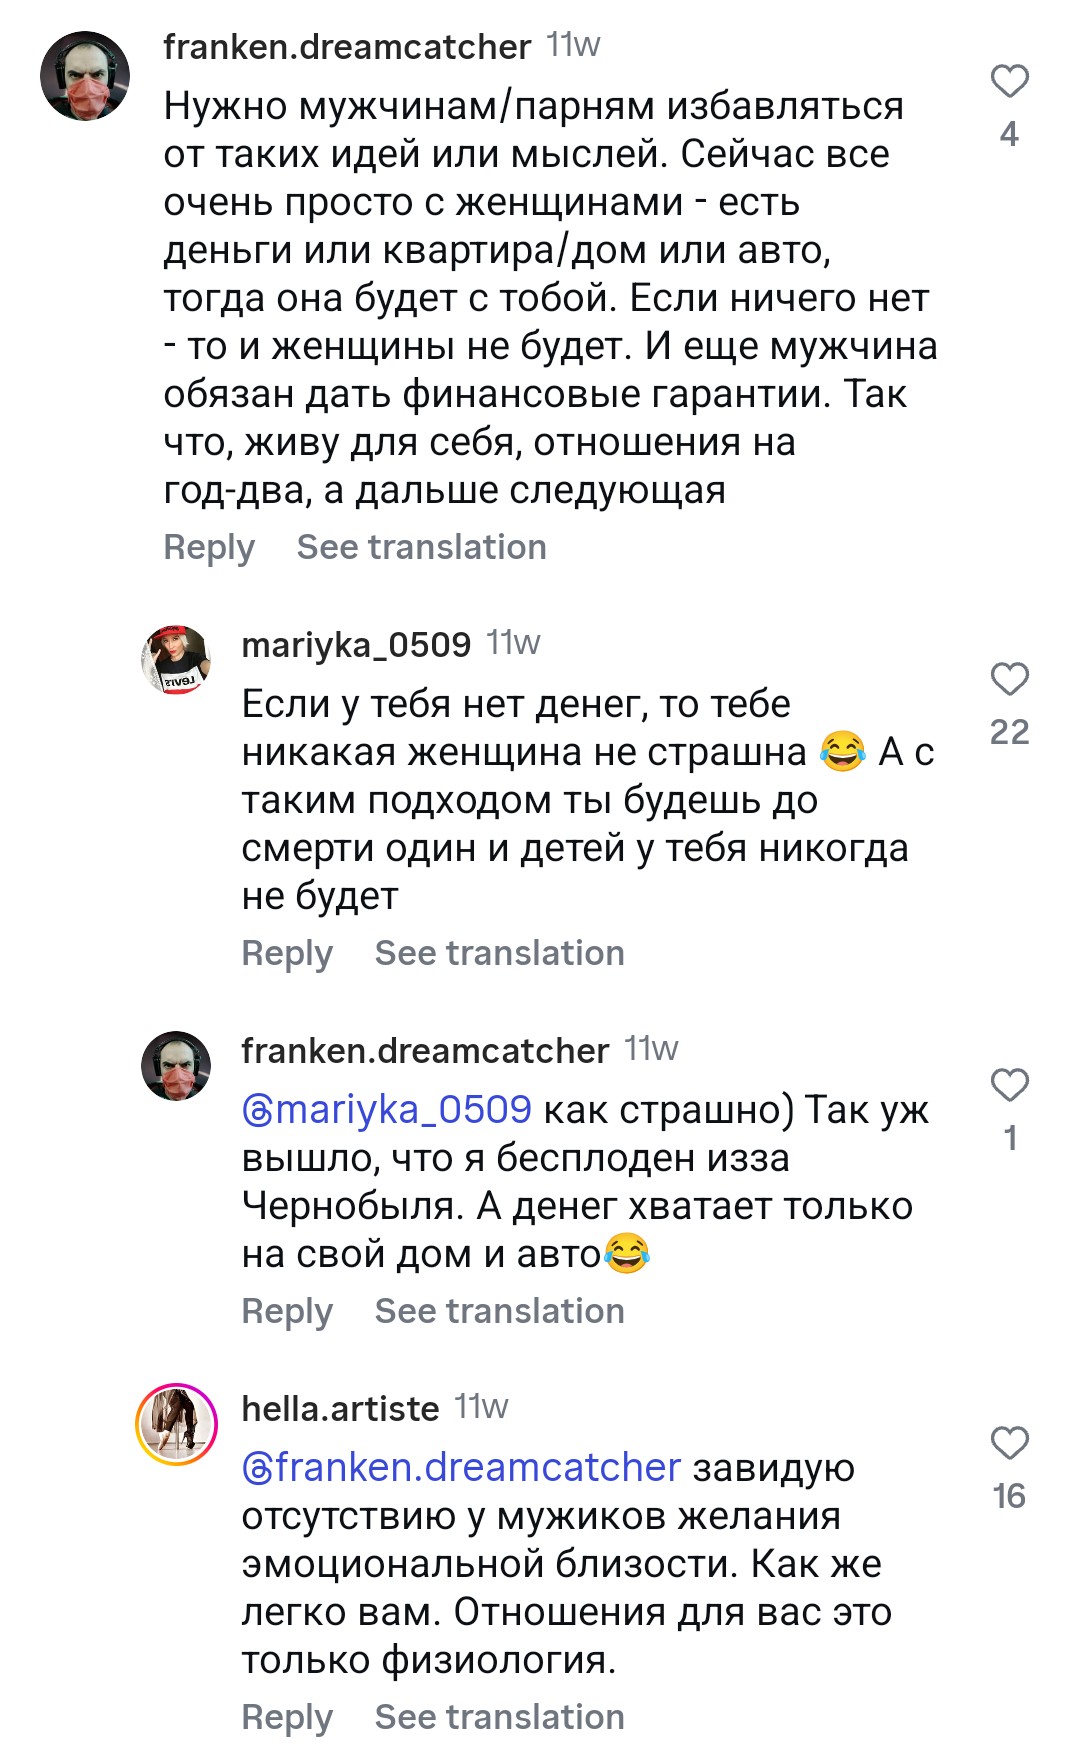See translation of hella.artiste's comment
This screenshot has height=1753, width=1080.
499,1717
